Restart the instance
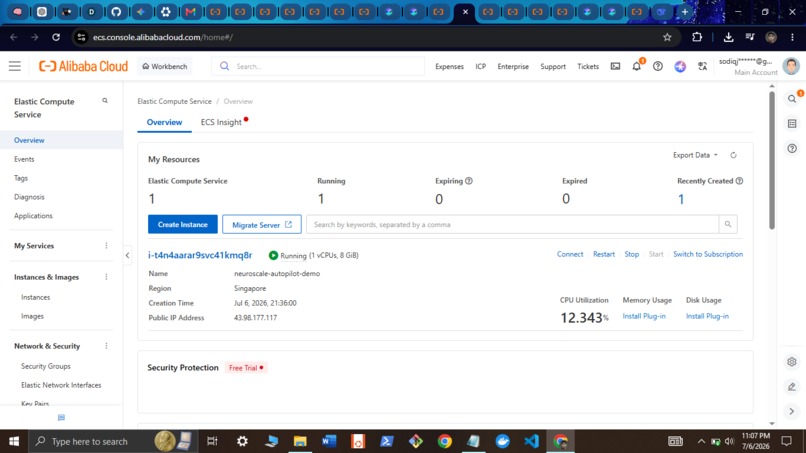This screenshot has width=806, height=453. click(x=604, y=254)
